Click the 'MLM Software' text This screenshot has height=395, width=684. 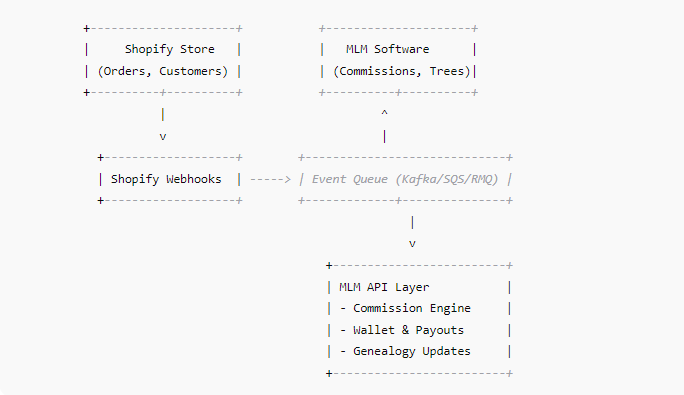(387, 49)
